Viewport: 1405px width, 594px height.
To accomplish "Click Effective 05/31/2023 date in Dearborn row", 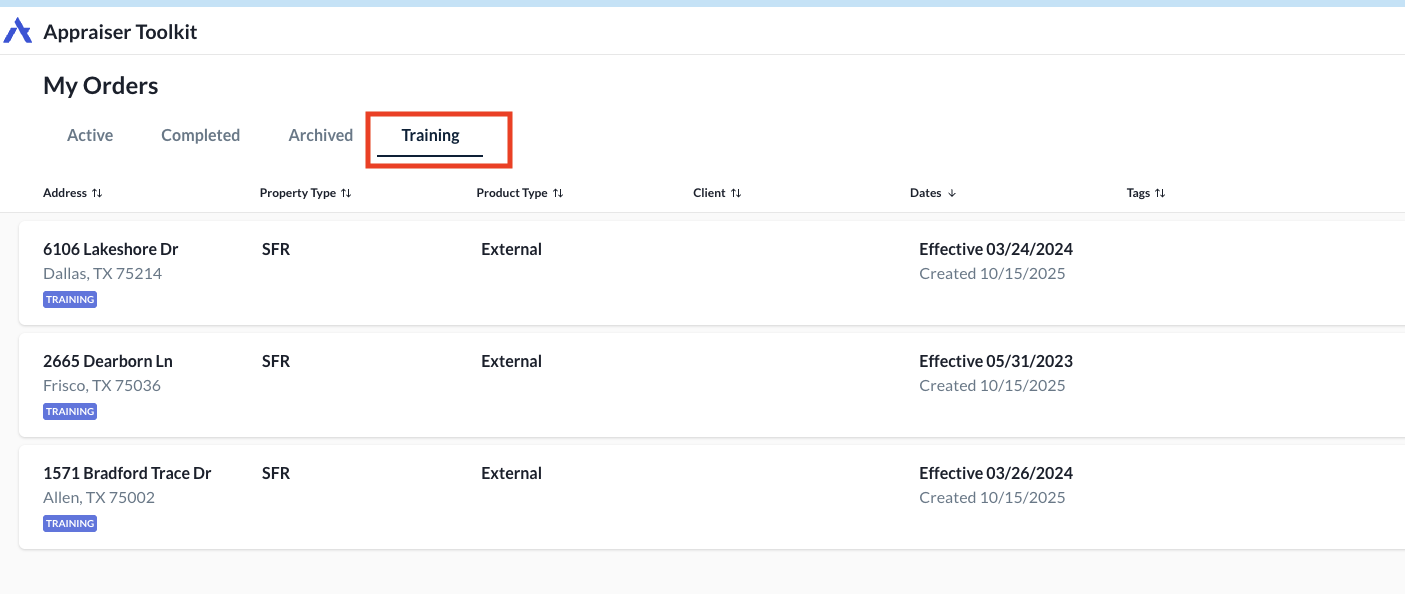I will click(x=996, y=361).
